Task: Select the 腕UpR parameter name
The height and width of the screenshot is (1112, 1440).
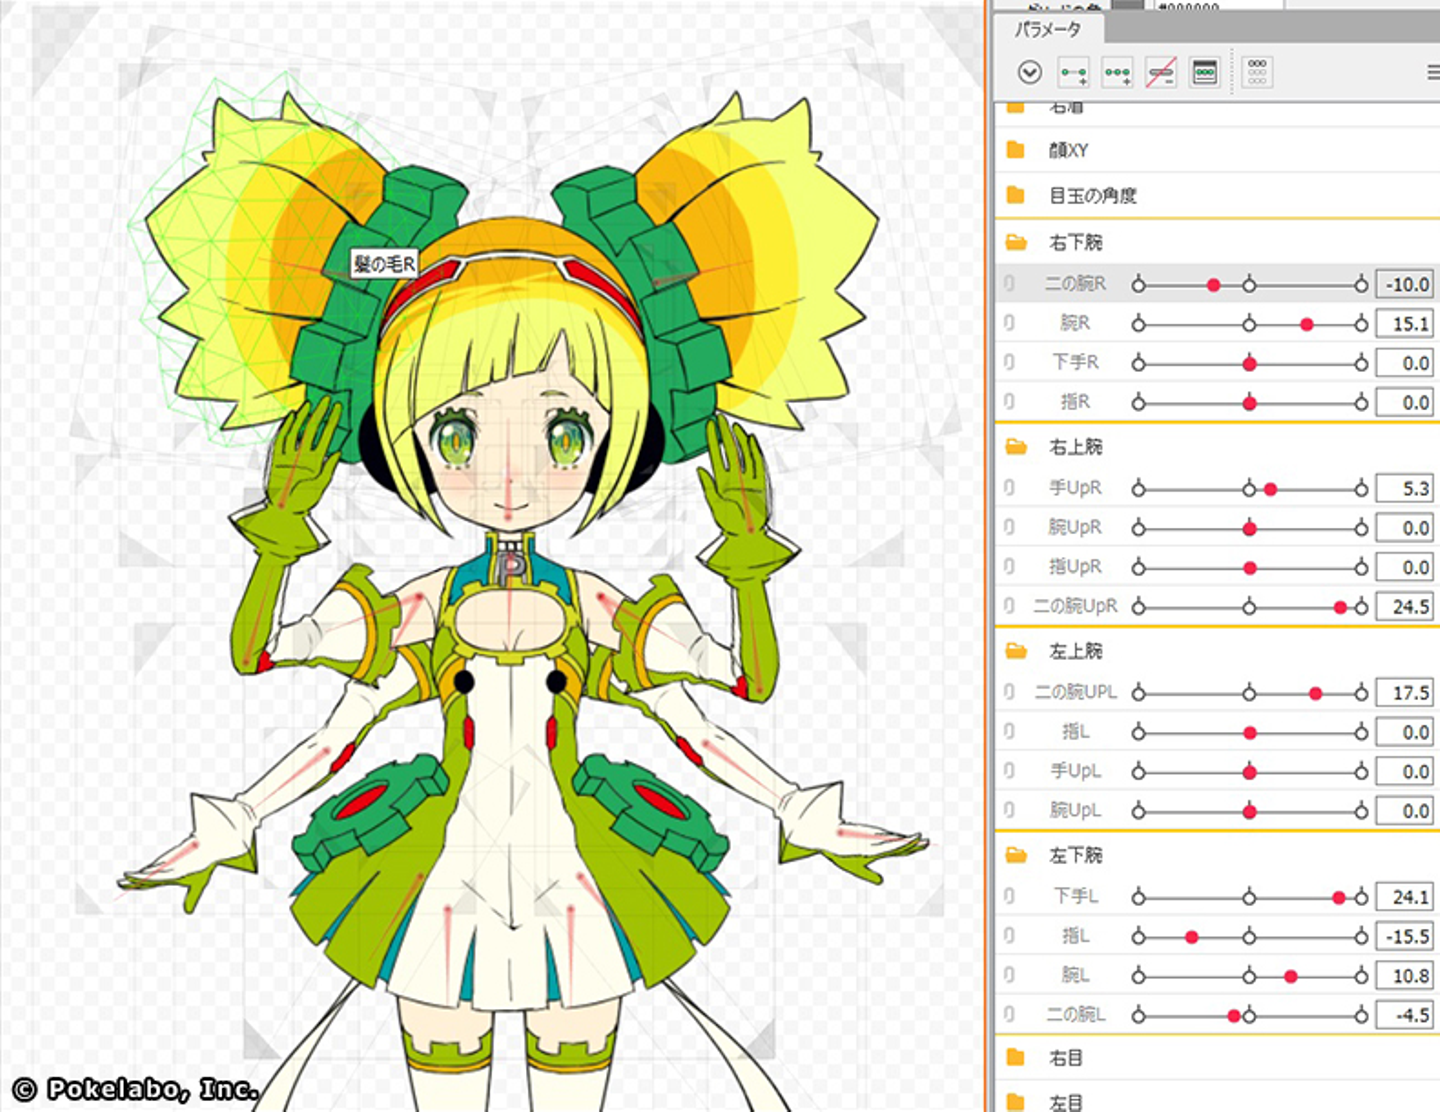Action: (1075, 527)
